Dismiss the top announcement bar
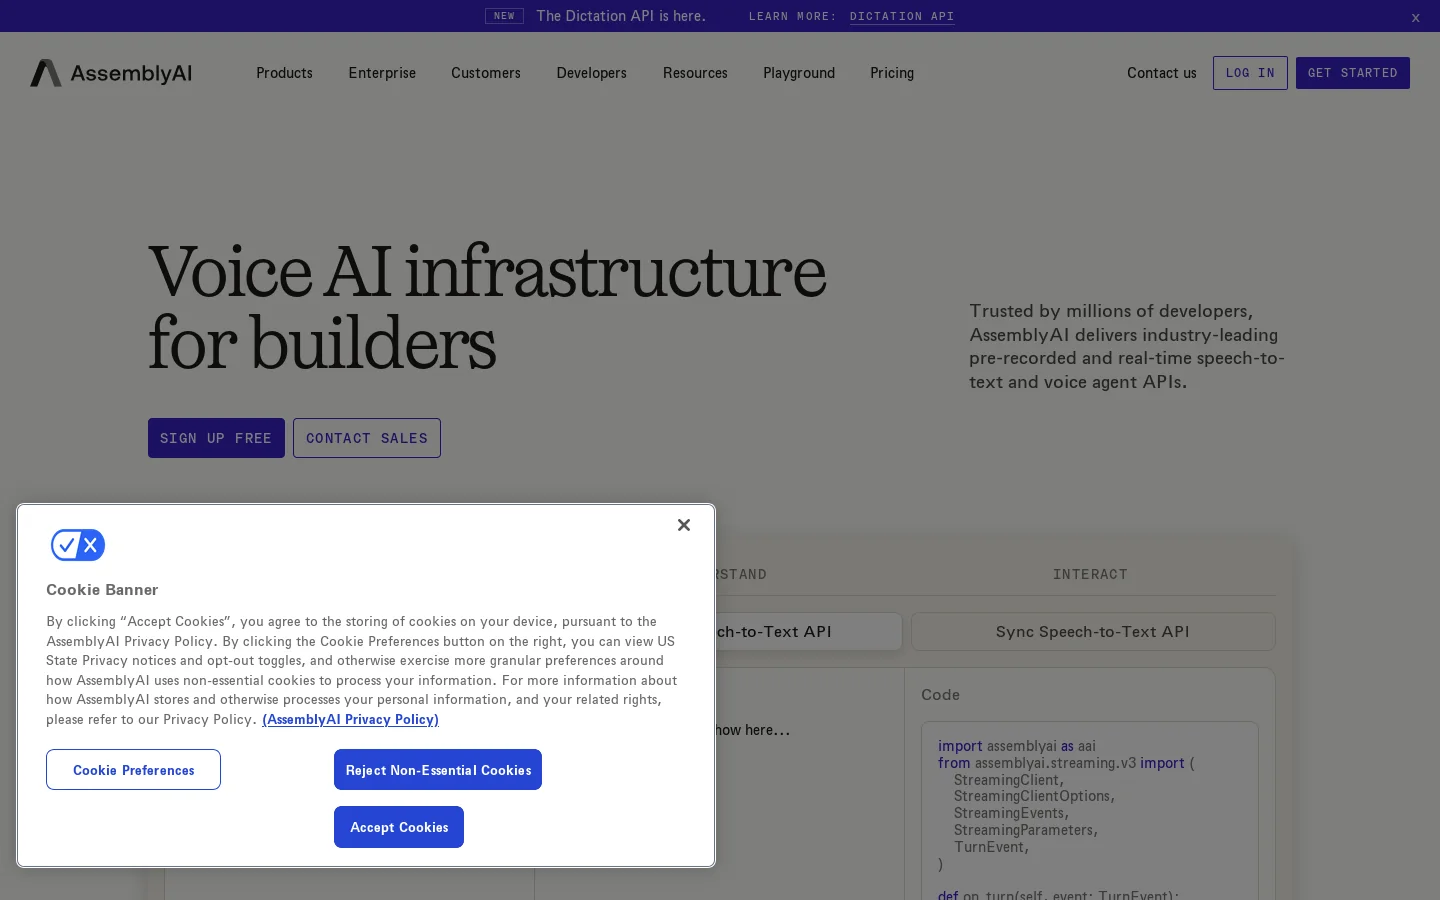This screenshot has width=1440, height=900. click(1415, 17)
